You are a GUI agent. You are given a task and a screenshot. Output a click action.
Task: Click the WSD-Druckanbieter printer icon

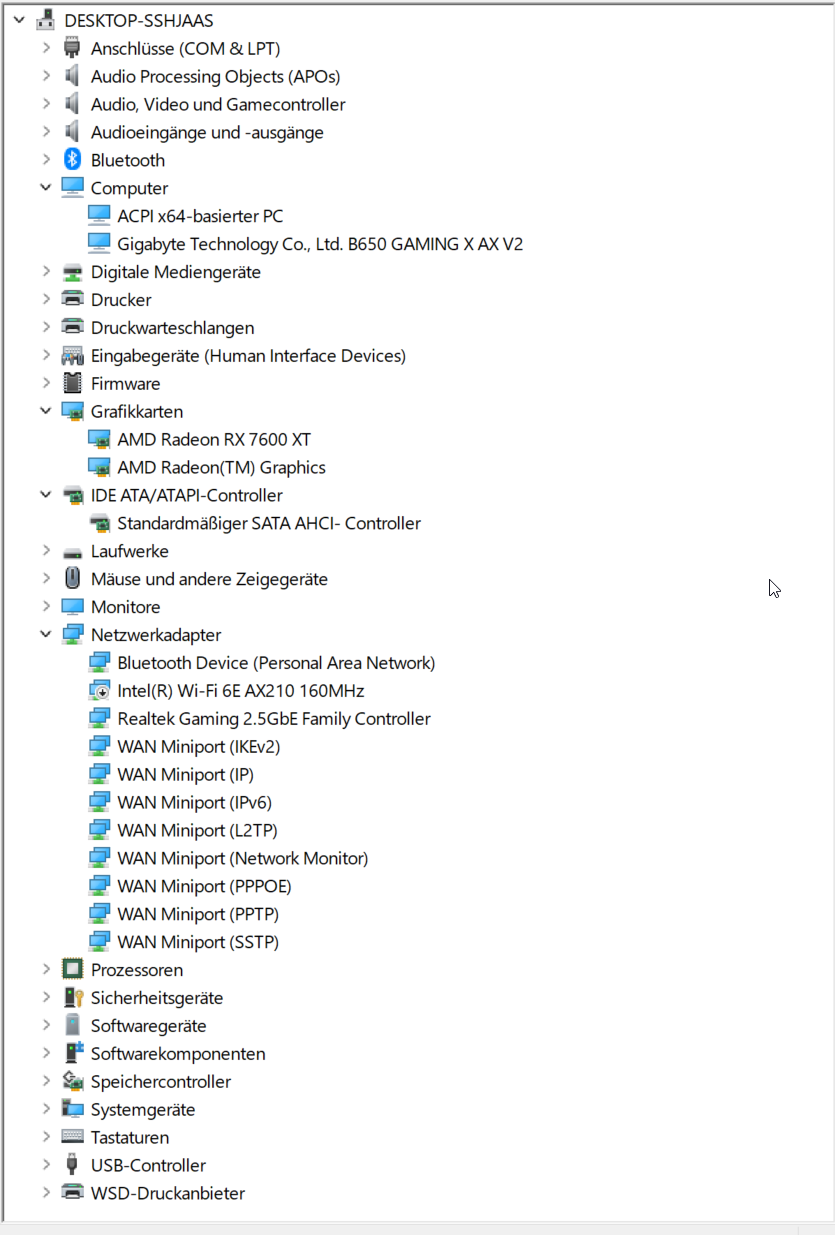click(x=72, y=1193)
